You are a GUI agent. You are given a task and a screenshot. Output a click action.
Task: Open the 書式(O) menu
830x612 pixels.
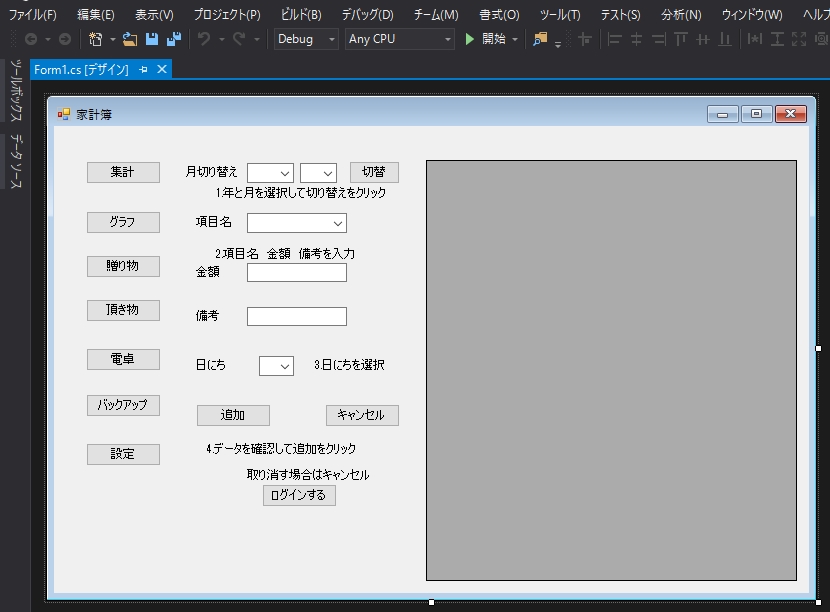[x=499, y=15]
